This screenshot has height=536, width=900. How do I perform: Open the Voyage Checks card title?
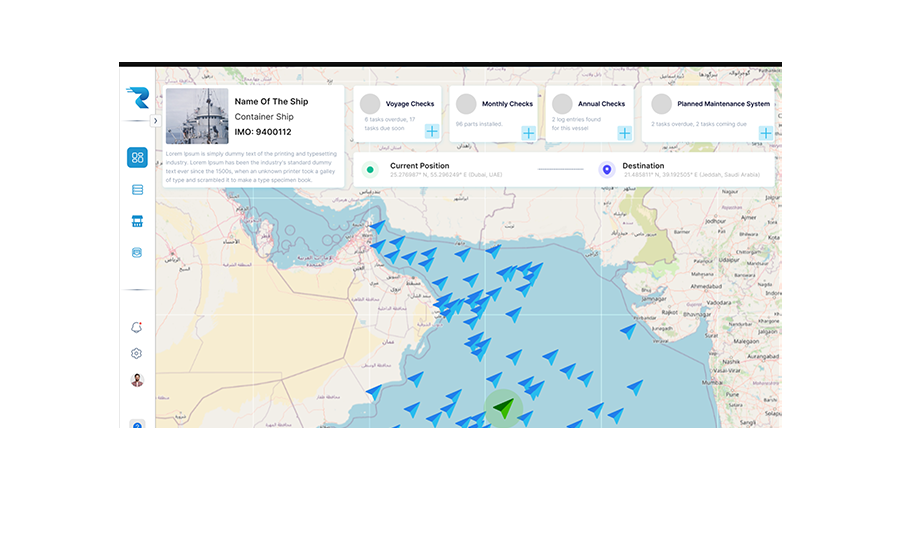pos(410,104)
